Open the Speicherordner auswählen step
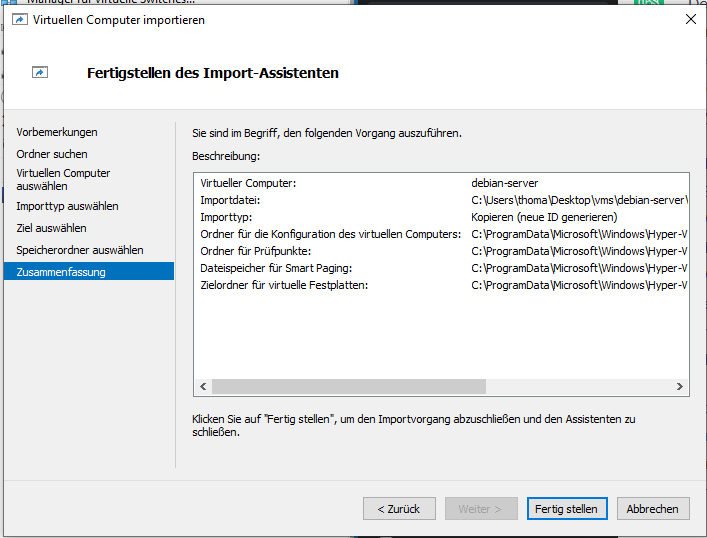 80,250
